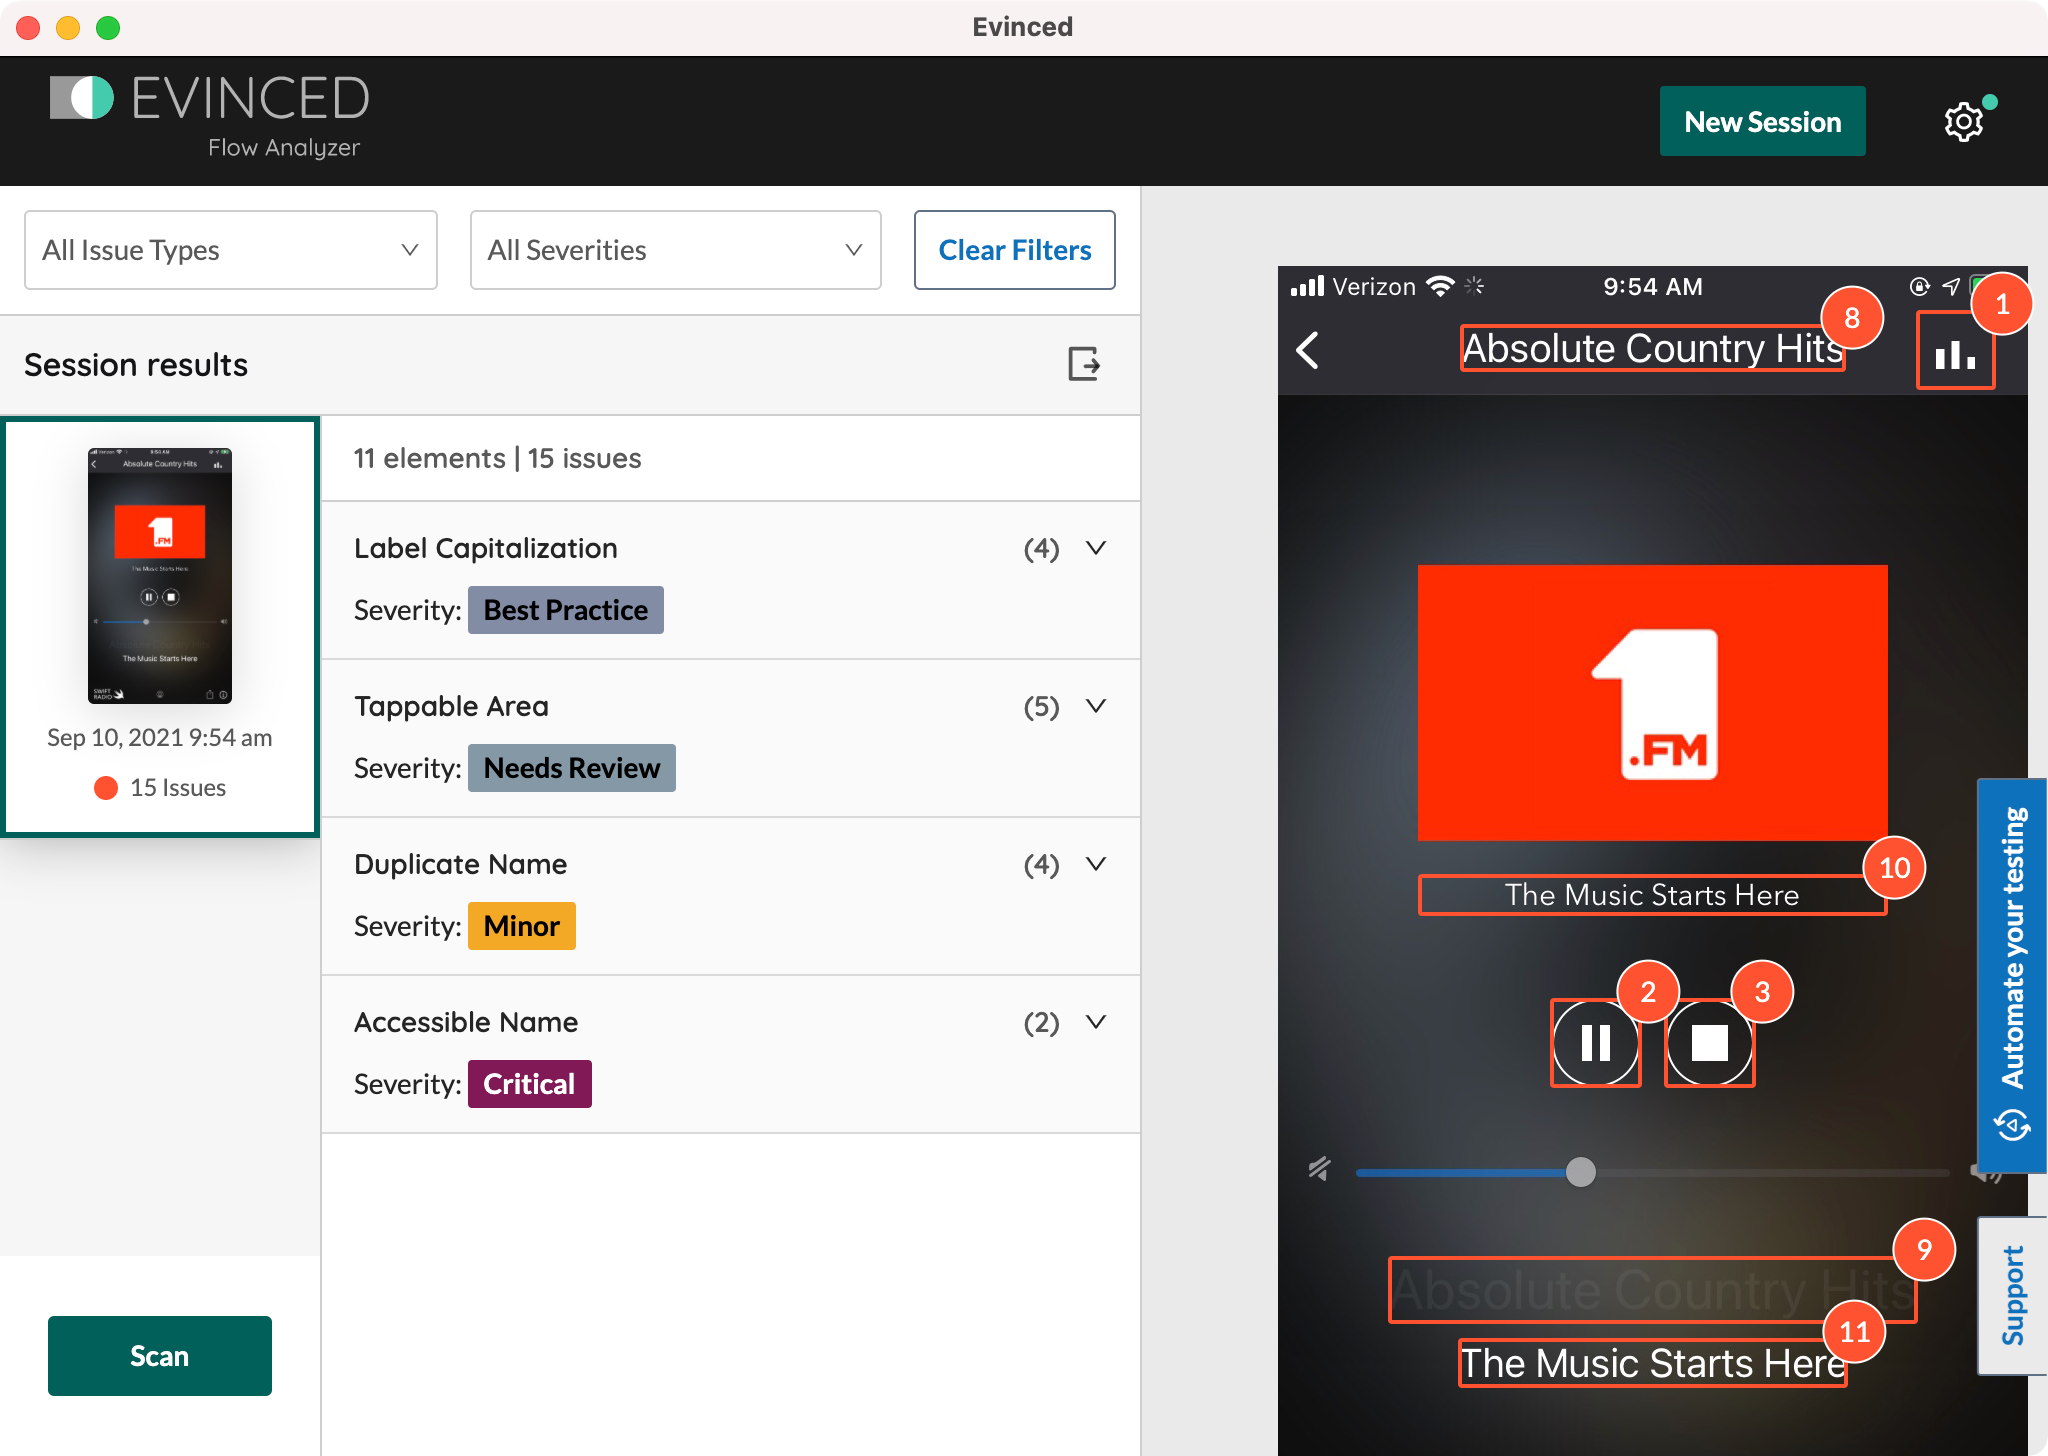Stop the station playback
Image resolution: width=2048 pixels, height=1456 pixels.
pyautogui.click(x=1710, y=1043)
